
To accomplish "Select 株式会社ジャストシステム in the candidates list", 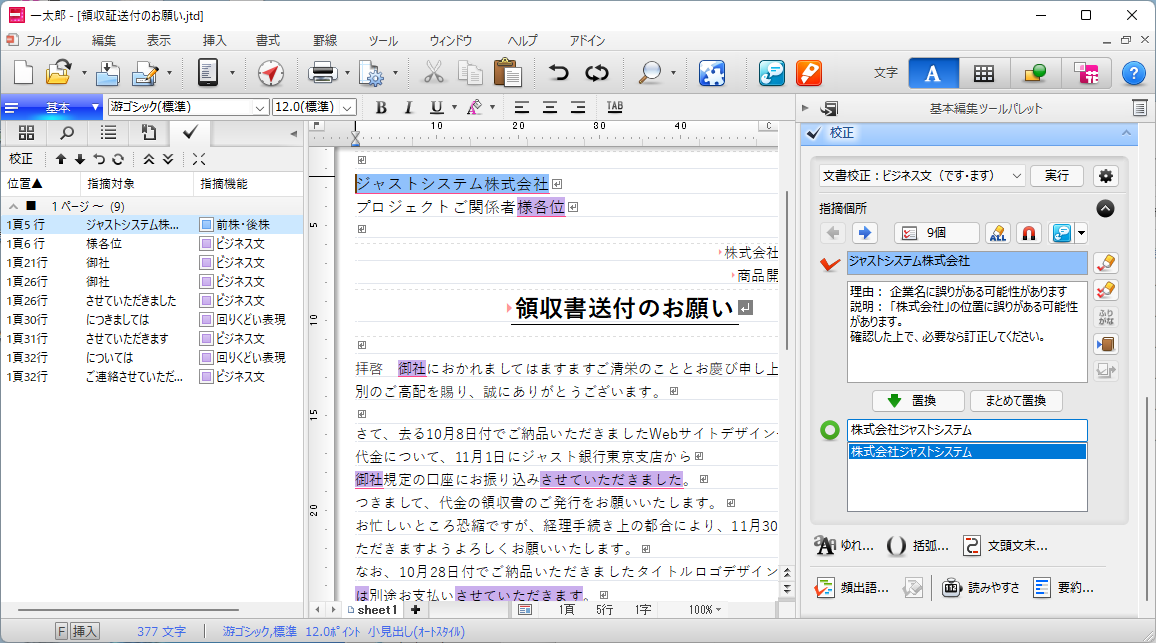I will pyautogui.click(x=967, y=452).
